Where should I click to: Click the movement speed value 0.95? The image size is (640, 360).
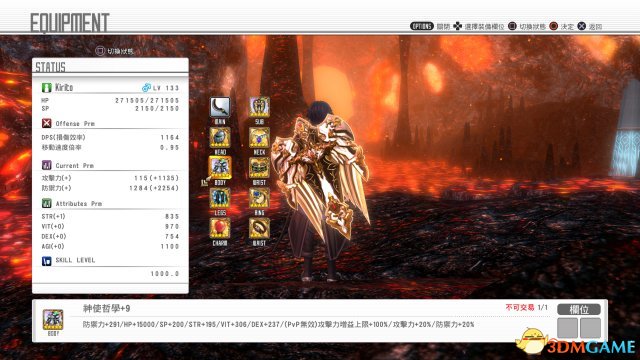pos(170,147)
